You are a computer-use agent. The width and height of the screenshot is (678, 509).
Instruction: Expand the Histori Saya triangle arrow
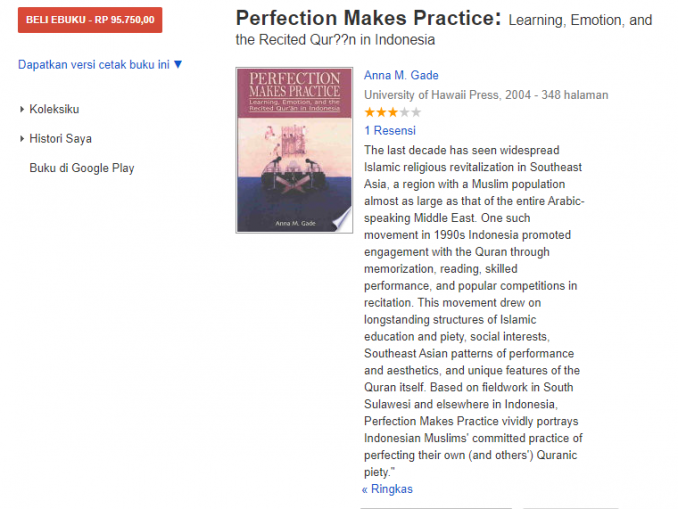coord(22,139)
